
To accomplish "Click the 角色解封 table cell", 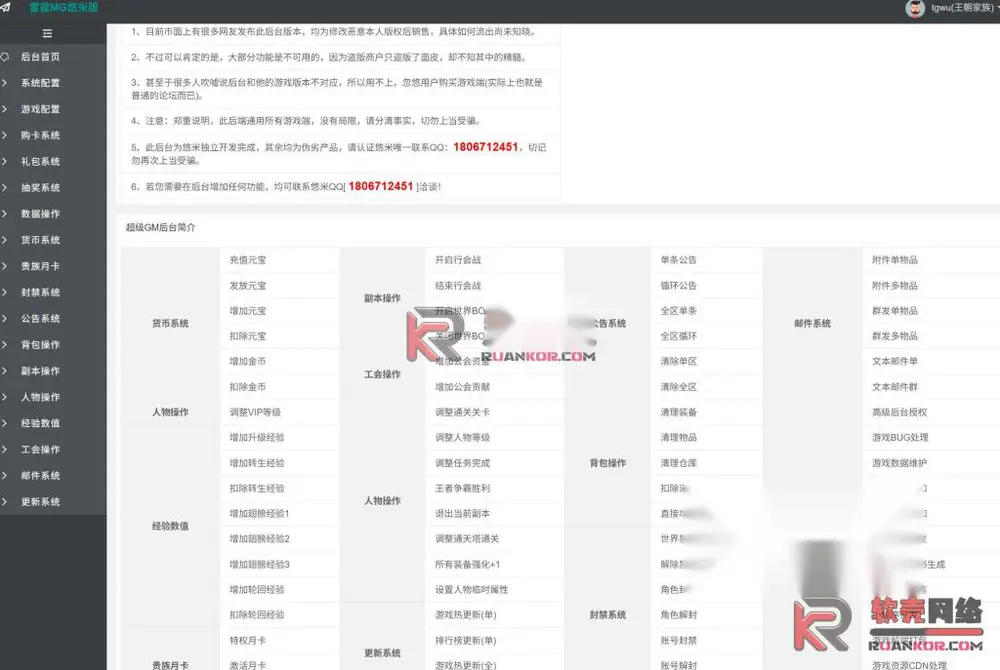I will pyautogui.click(x=707, y=615).
